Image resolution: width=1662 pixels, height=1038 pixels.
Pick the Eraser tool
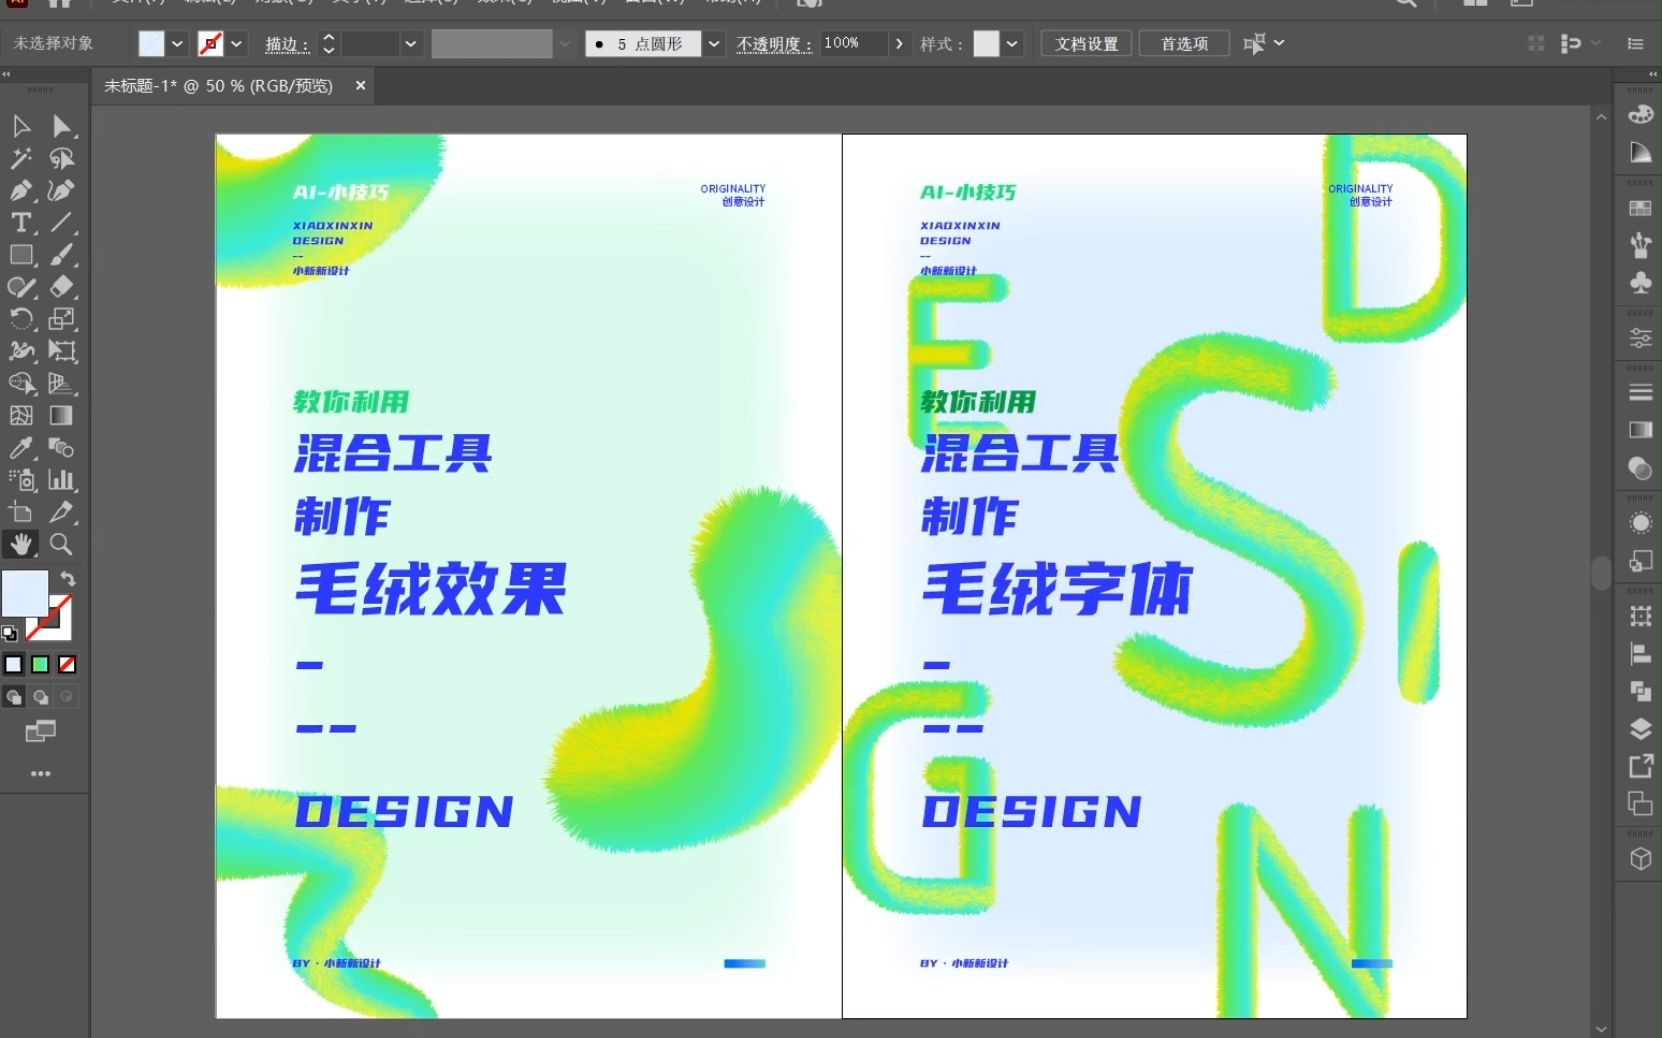pyautogui.click(x=62, y=287)
